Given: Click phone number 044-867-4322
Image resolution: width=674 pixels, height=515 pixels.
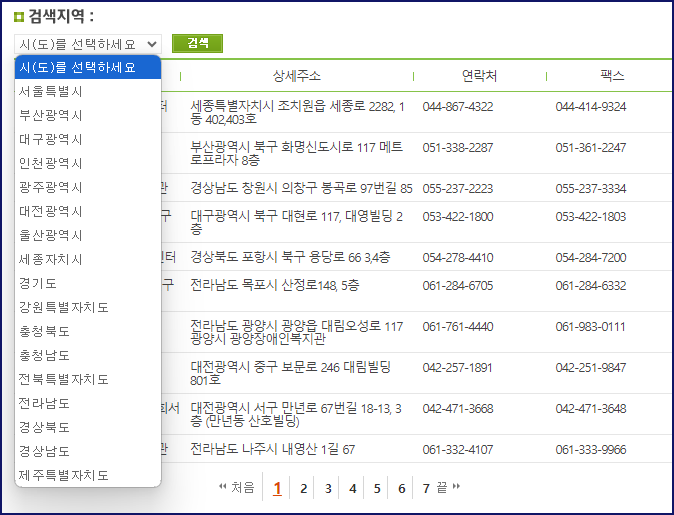Looking at the screenshot, I should click(458, 107).
